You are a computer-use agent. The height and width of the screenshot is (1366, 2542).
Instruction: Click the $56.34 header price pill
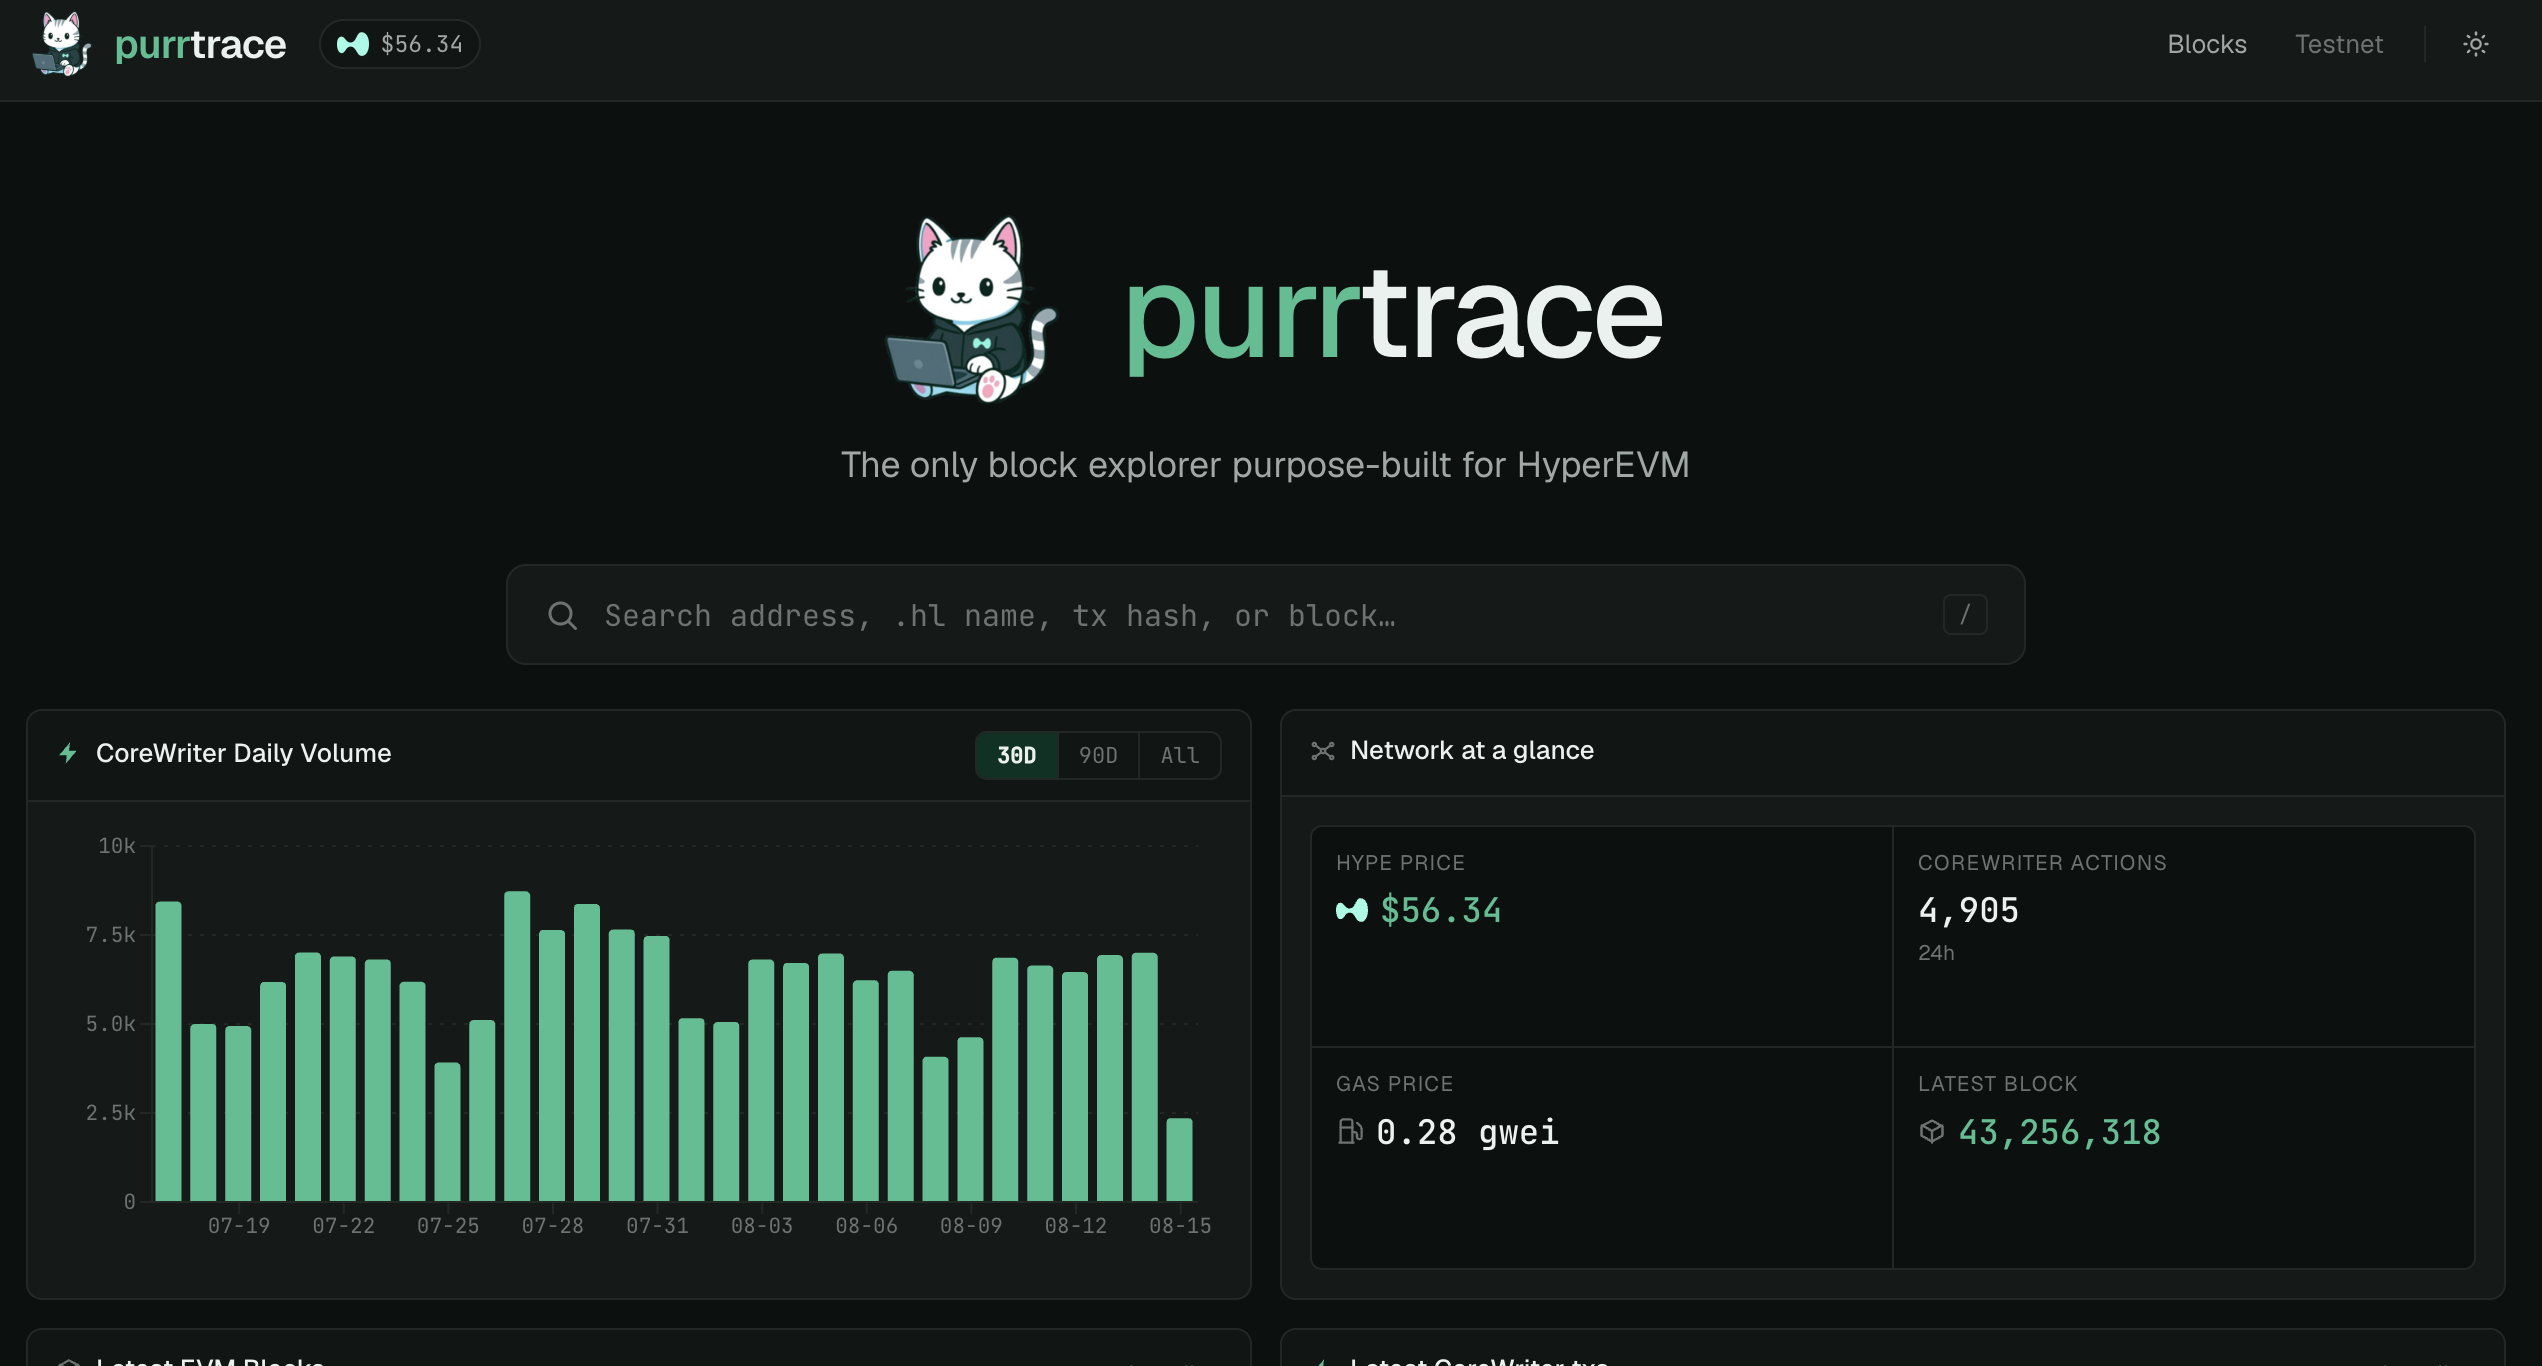(x=399, y=44)
